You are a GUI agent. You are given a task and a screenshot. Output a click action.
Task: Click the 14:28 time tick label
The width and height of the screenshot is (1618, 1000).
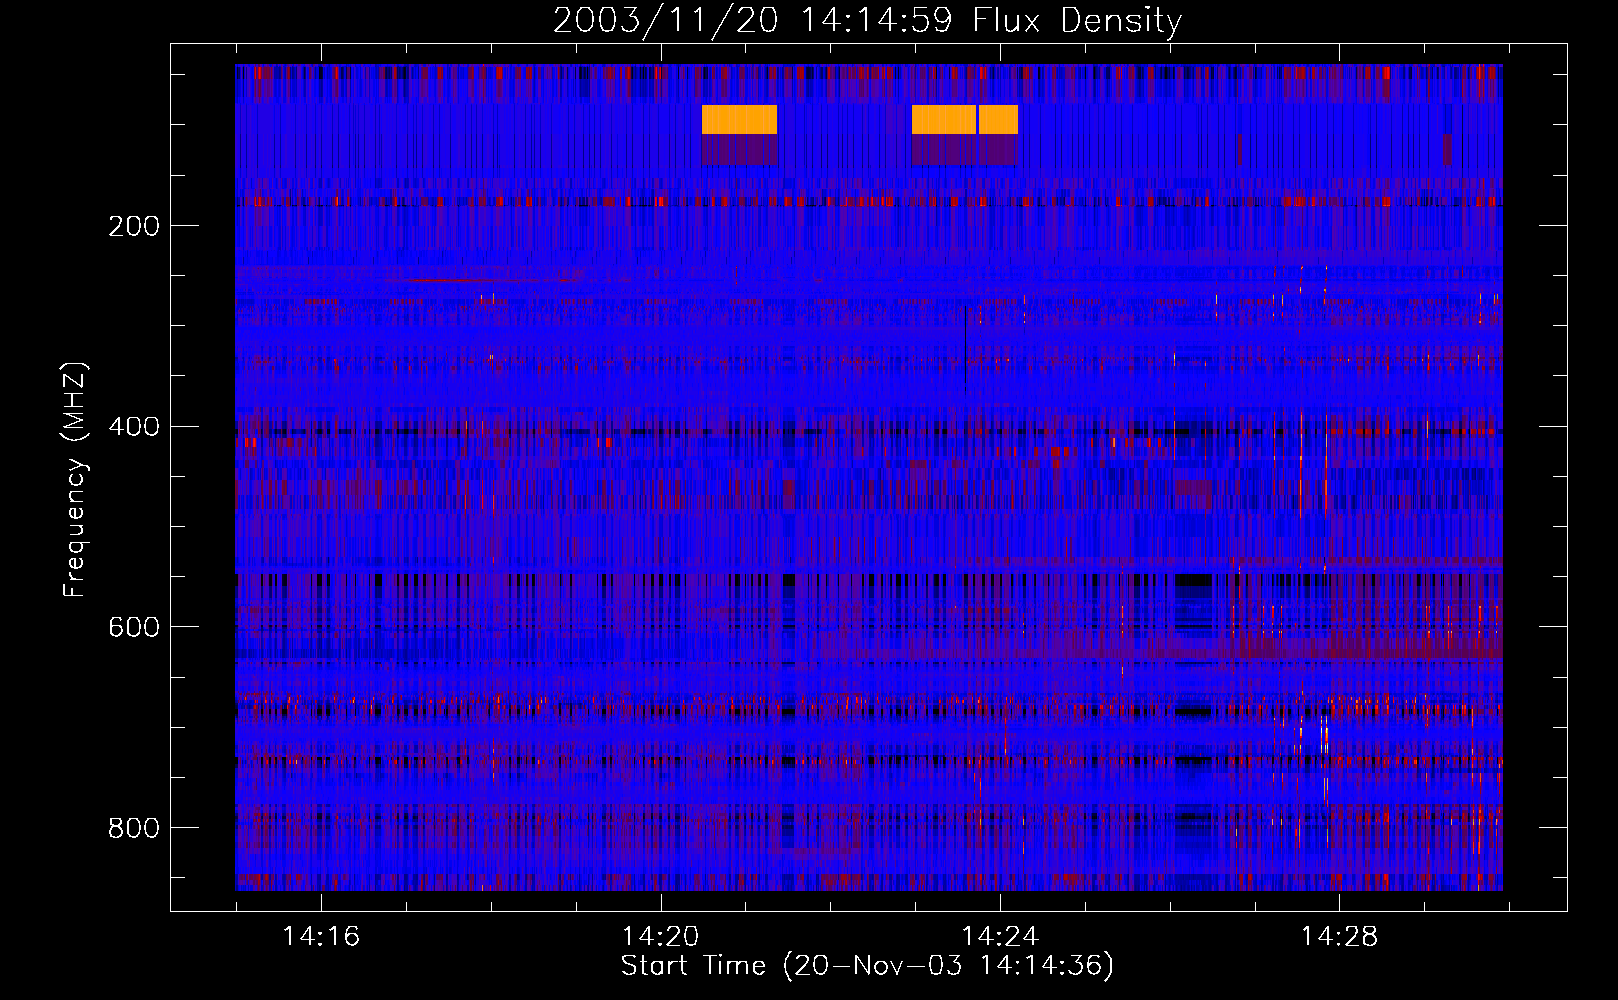(1339, 937)
